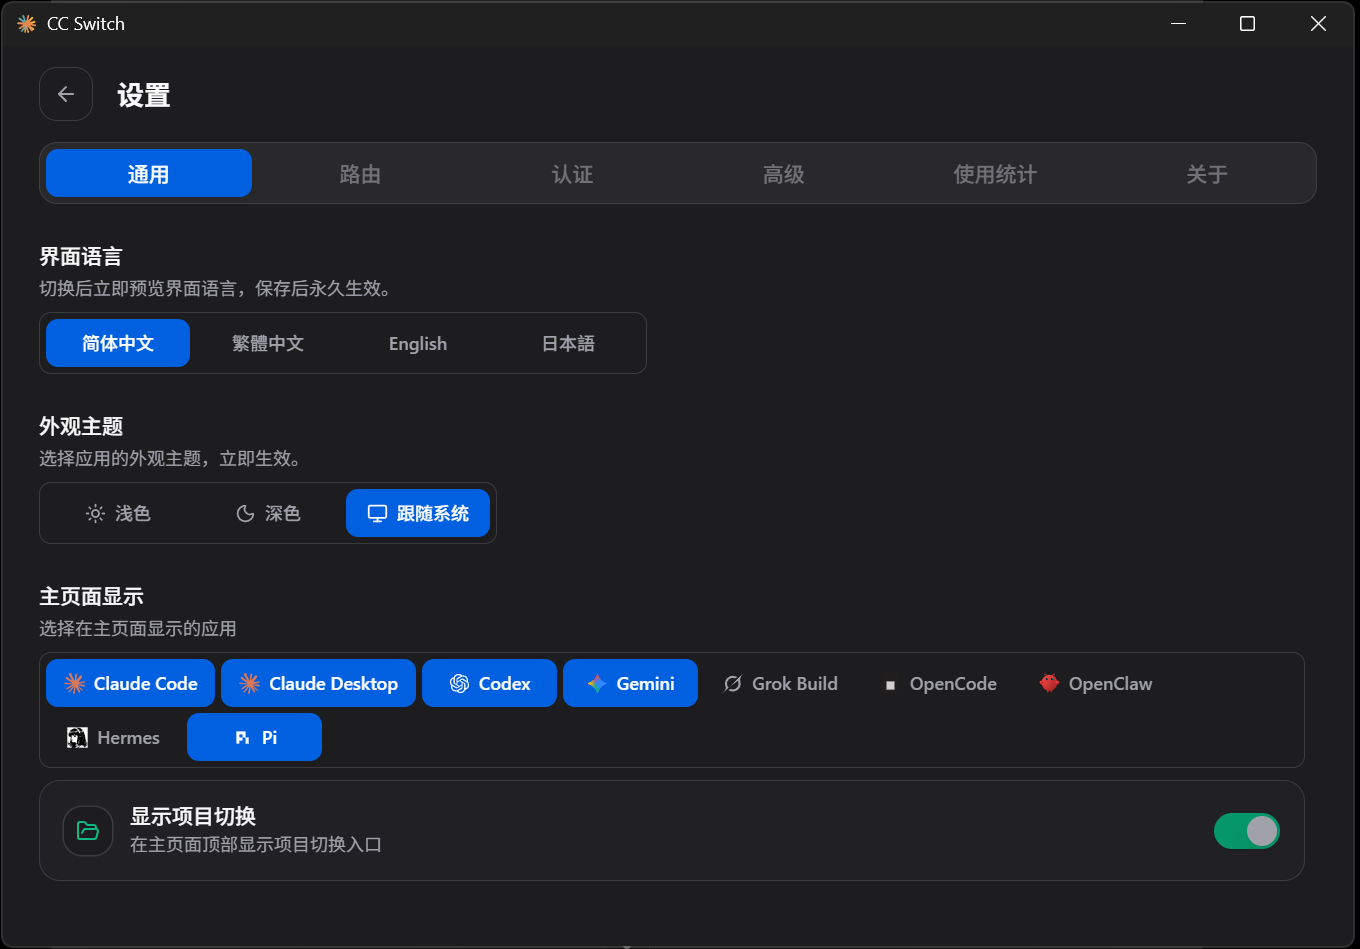
Task: Choose 简体中文 as interface language
Action: click(118, 343)
